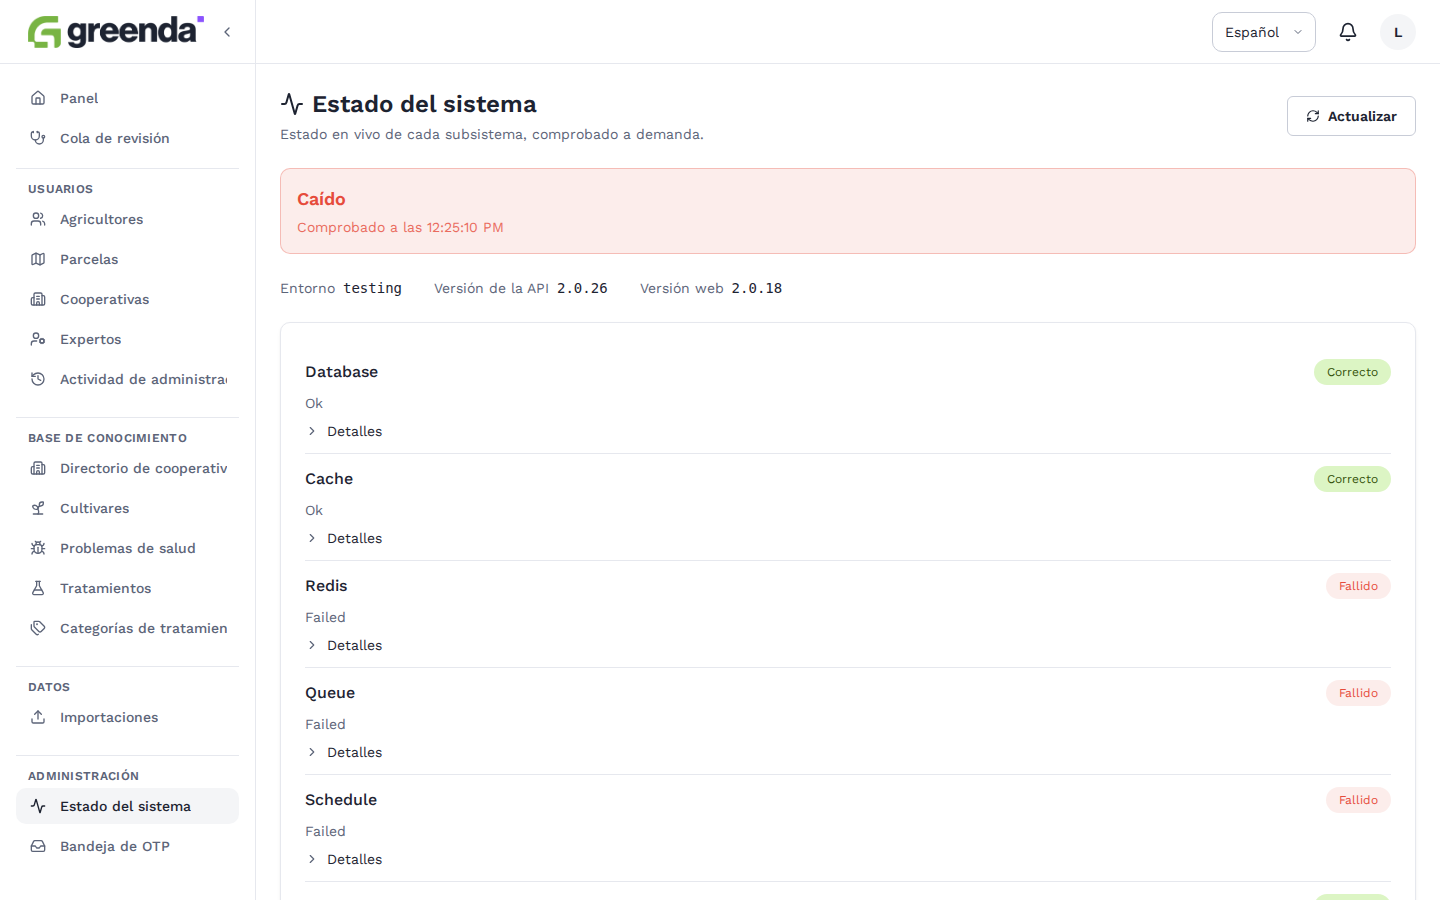Click the page heading 'Estado del sistema'
The height and width of the screenshot is (900, 1440).
click(x=424, y=104)
